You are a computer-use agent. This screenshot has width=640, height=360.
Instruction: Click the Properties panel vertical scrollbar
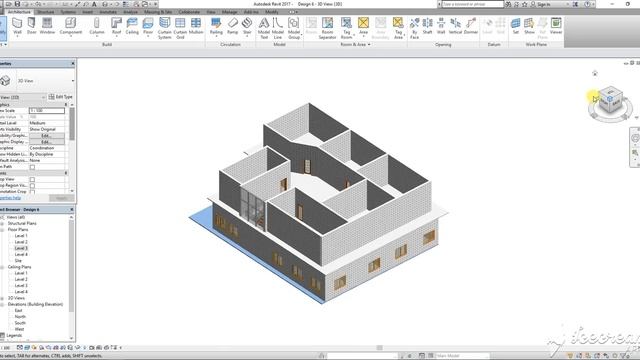click(72, 124)
